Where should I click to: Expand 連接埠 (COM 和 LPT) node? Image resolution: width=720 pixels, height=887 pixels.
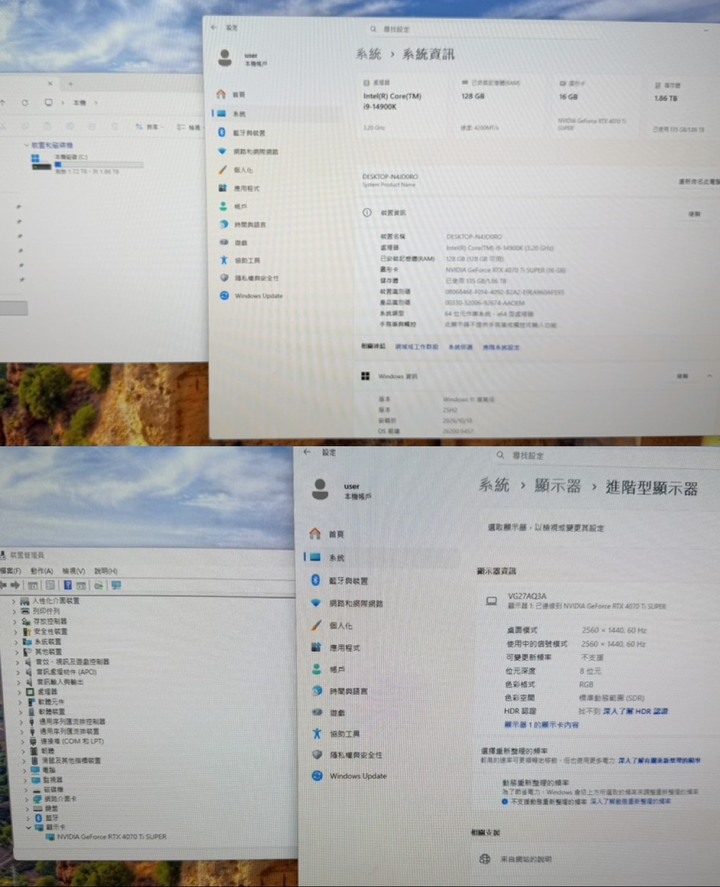[23, 741]
